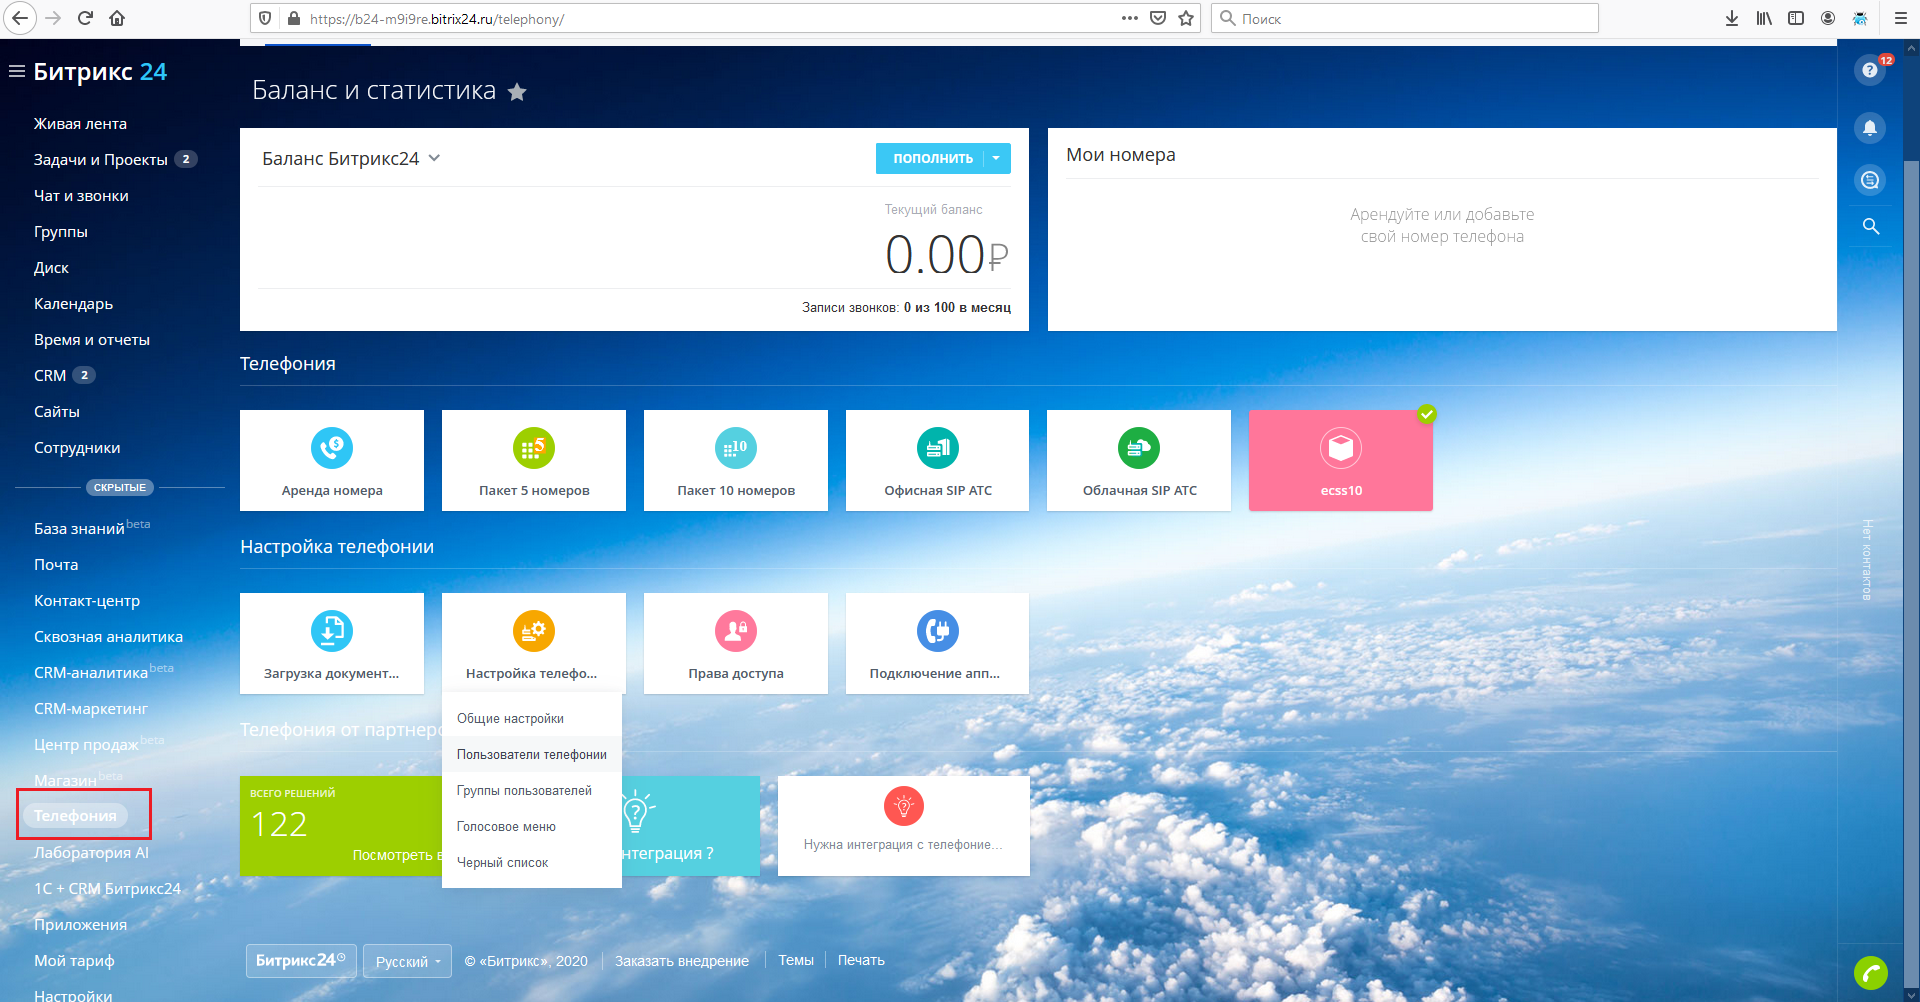1920x1002 pixels.
Task: Bookmark this page with browser star
Action: tap(1186, 18)
